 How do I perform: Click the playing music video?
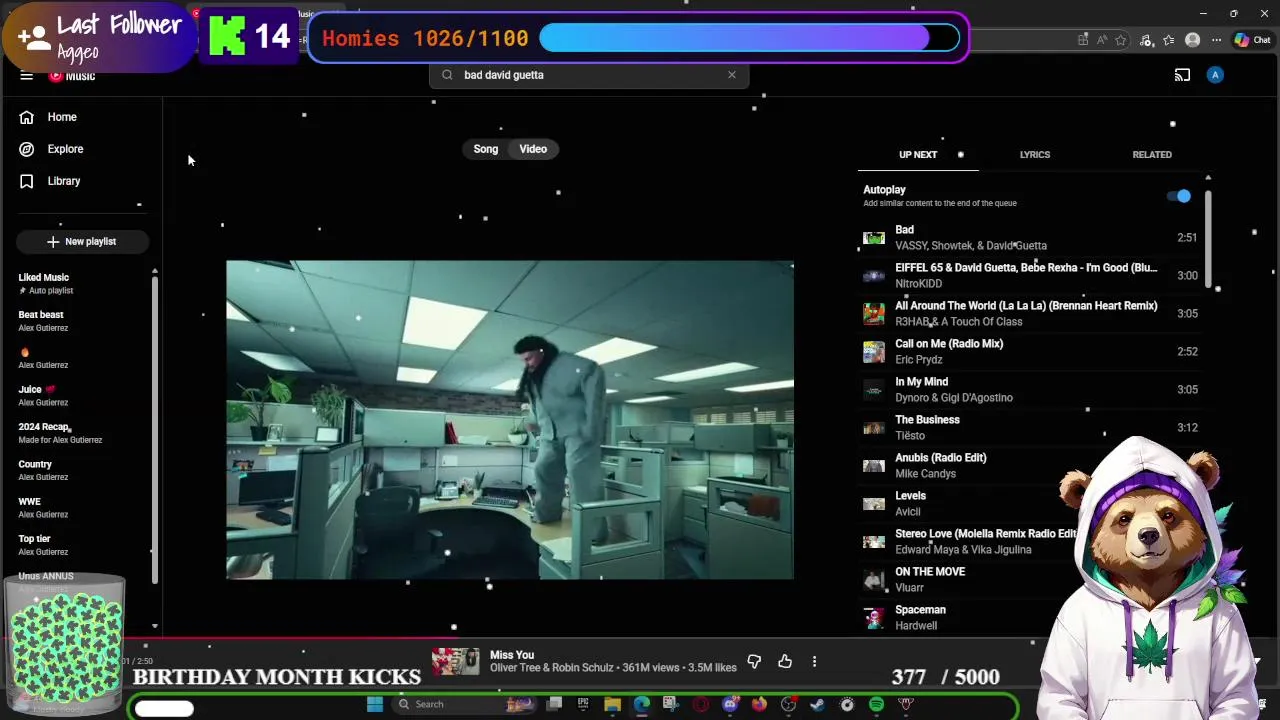coord(510,420)
